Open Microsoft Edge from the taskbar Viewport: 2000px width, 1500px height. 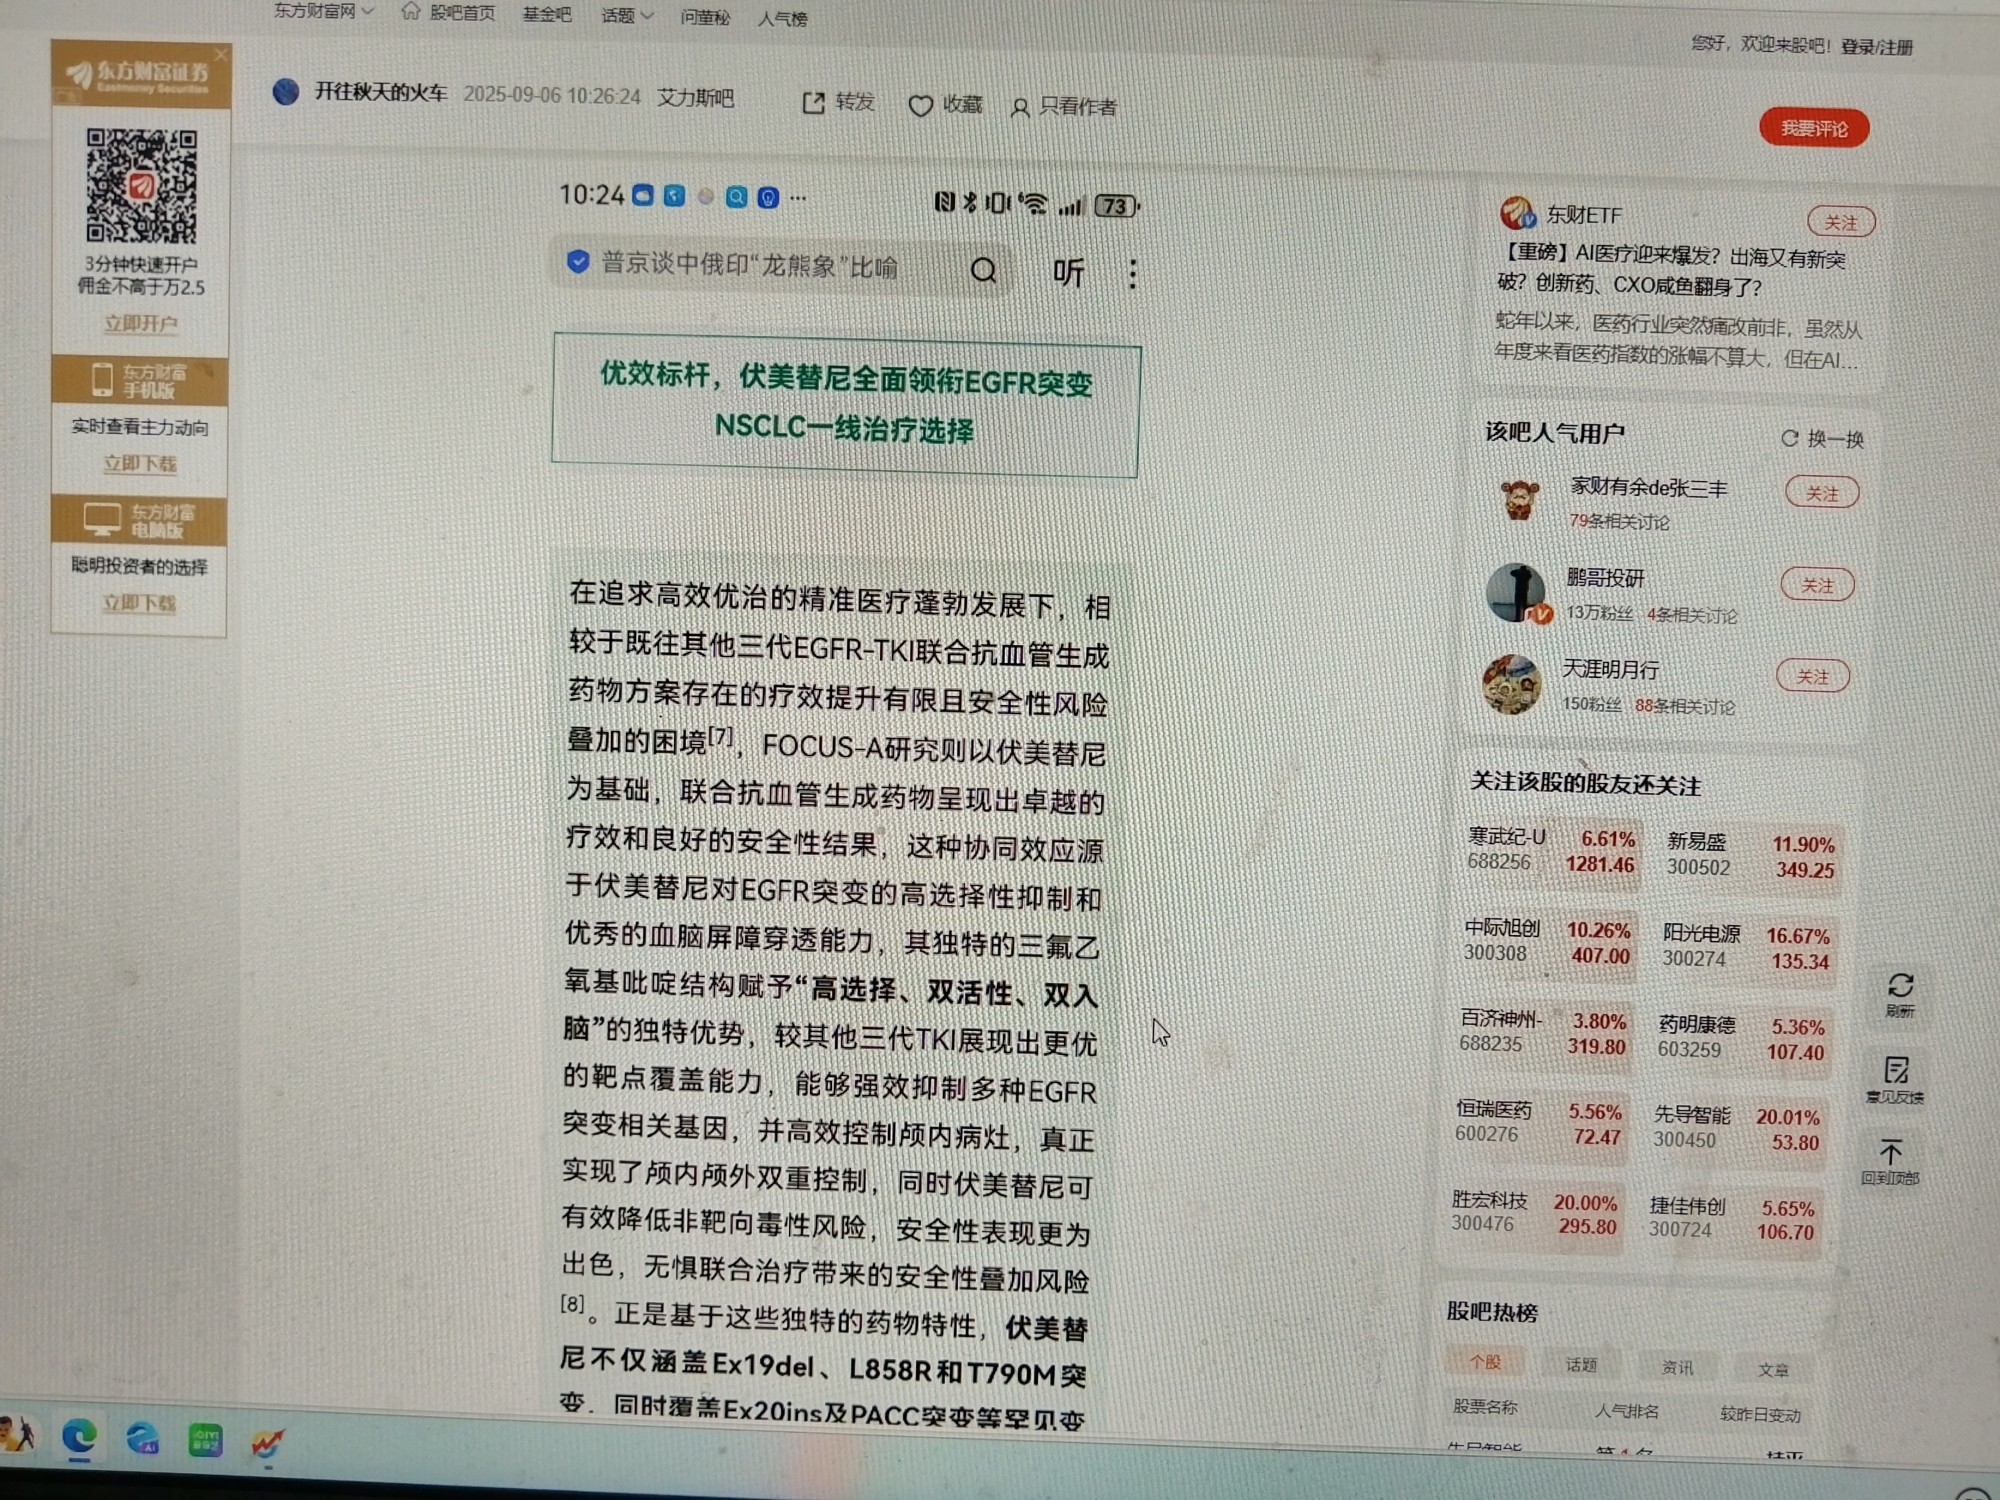click(x=79, y=1437)
